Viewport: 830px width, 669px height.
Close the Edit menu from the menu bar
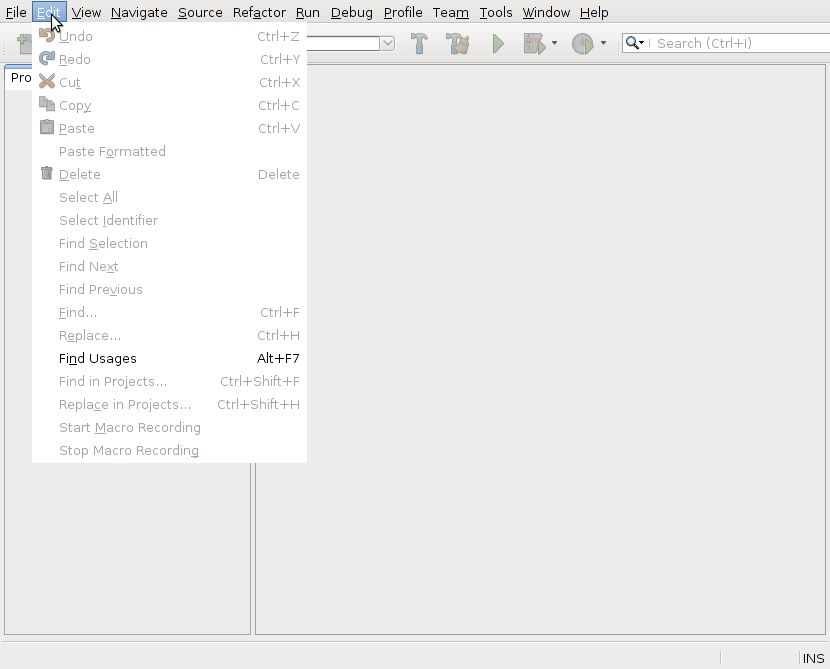point(49,12)
